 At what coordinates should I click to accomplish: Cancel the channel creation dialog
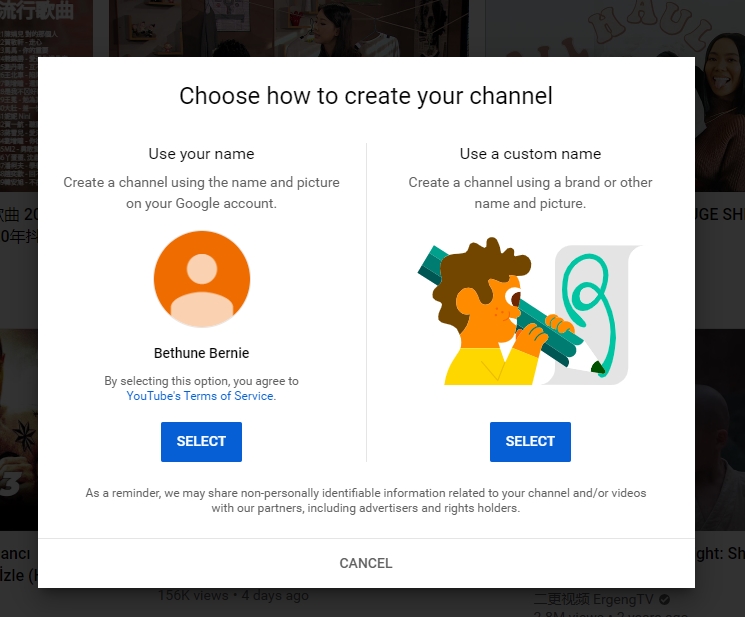(366, 563)
